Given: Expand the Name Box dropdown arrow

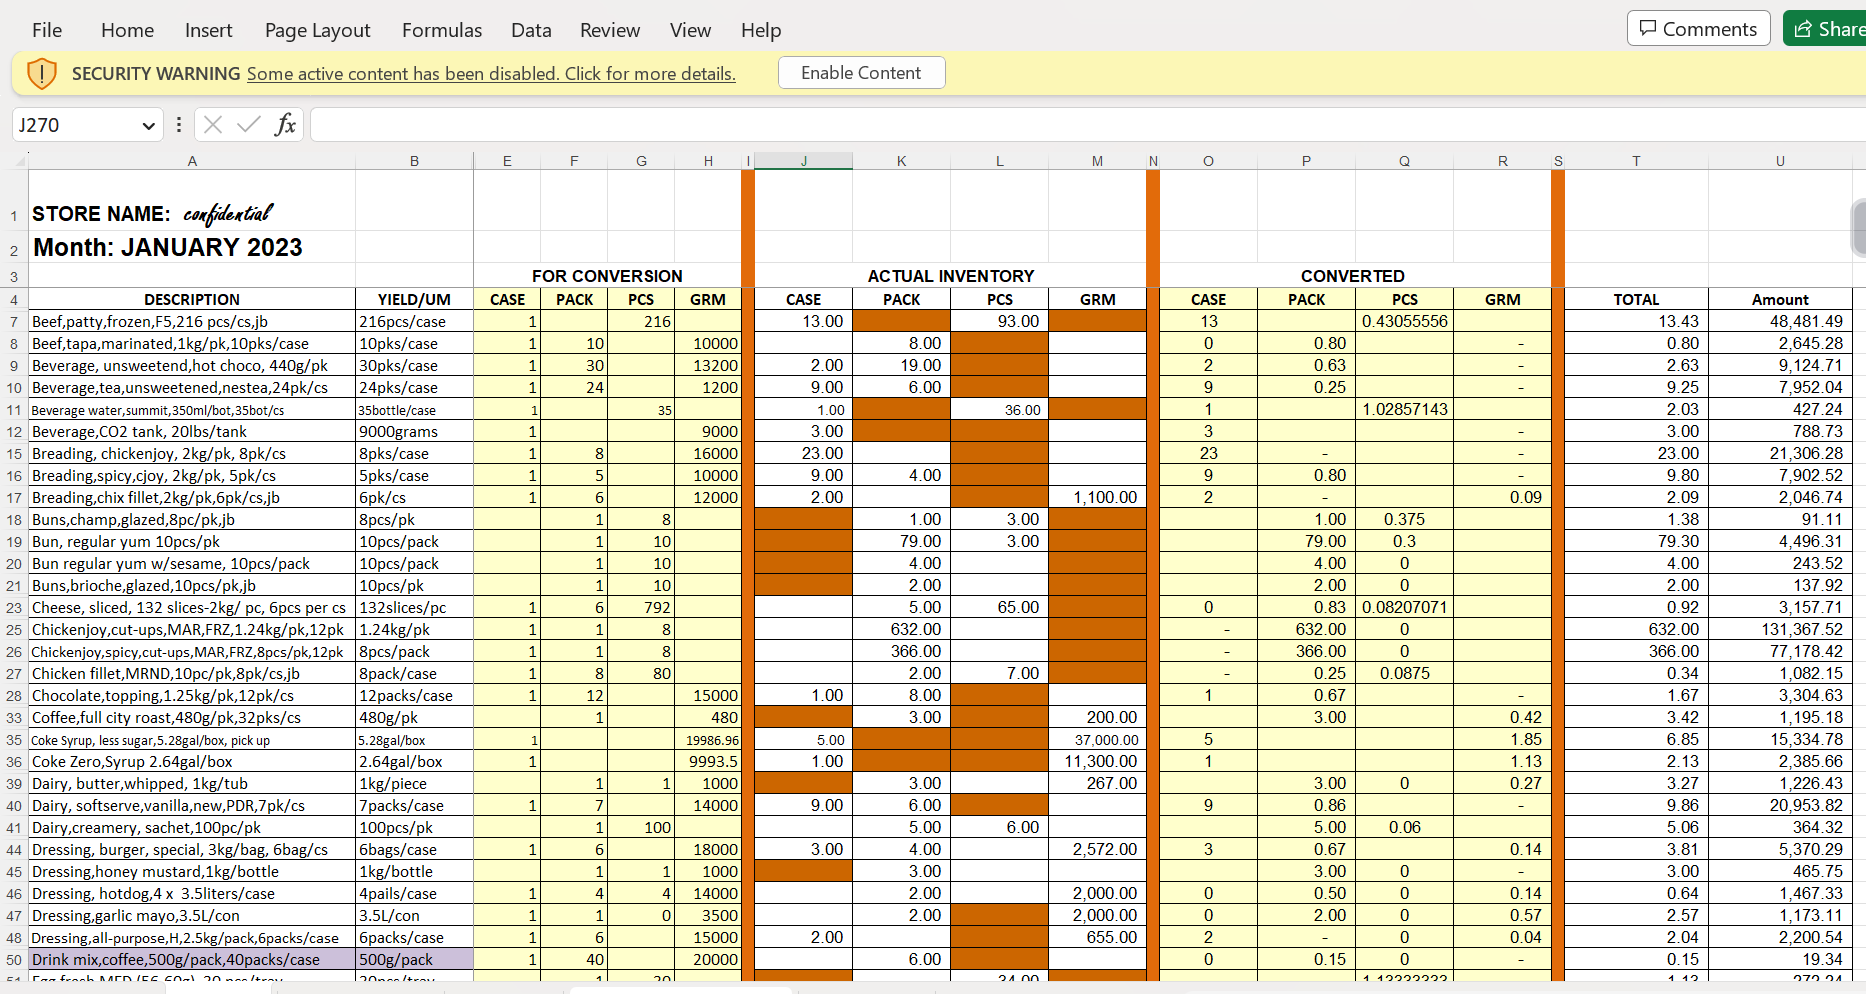Looking at the screenshot, I should tap(149, 126).
